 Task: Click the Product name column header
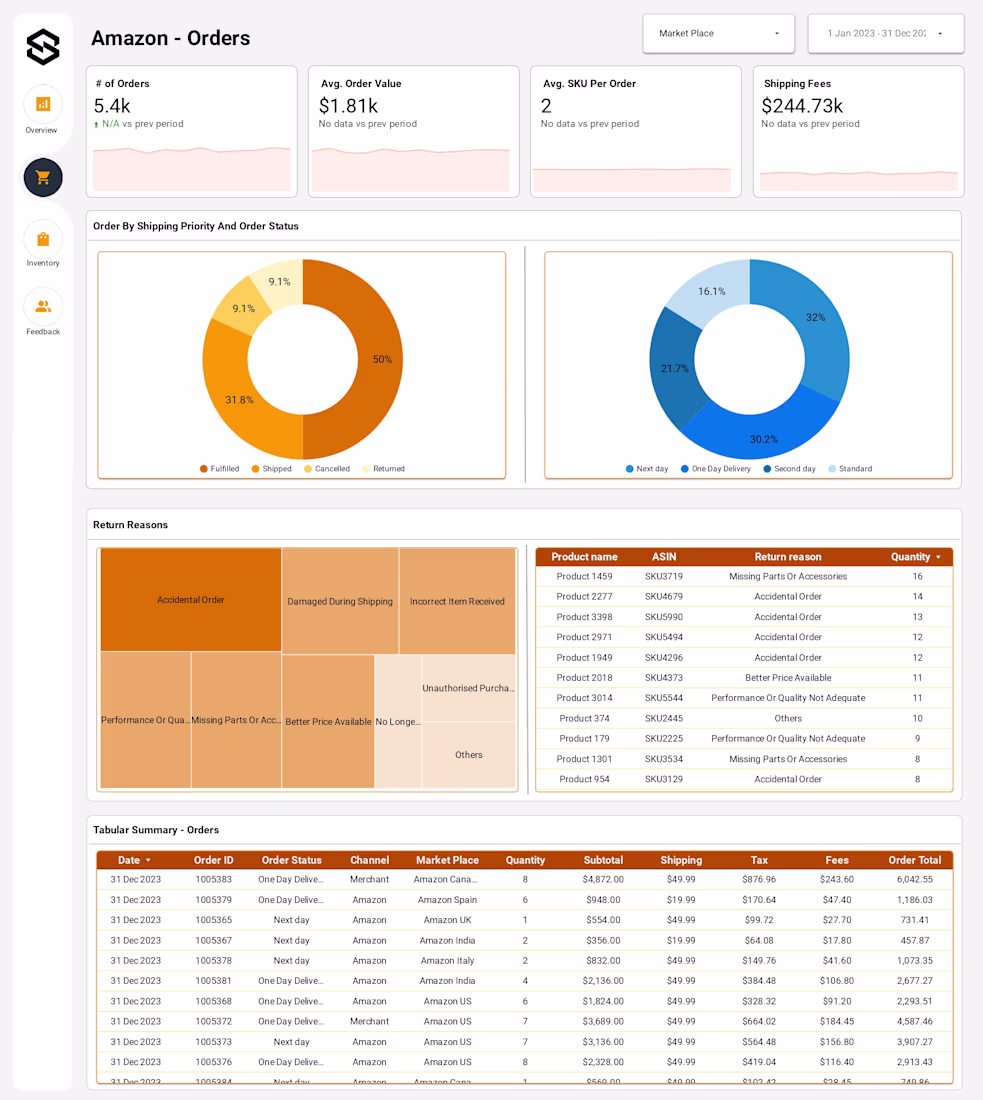click(584, 557)
